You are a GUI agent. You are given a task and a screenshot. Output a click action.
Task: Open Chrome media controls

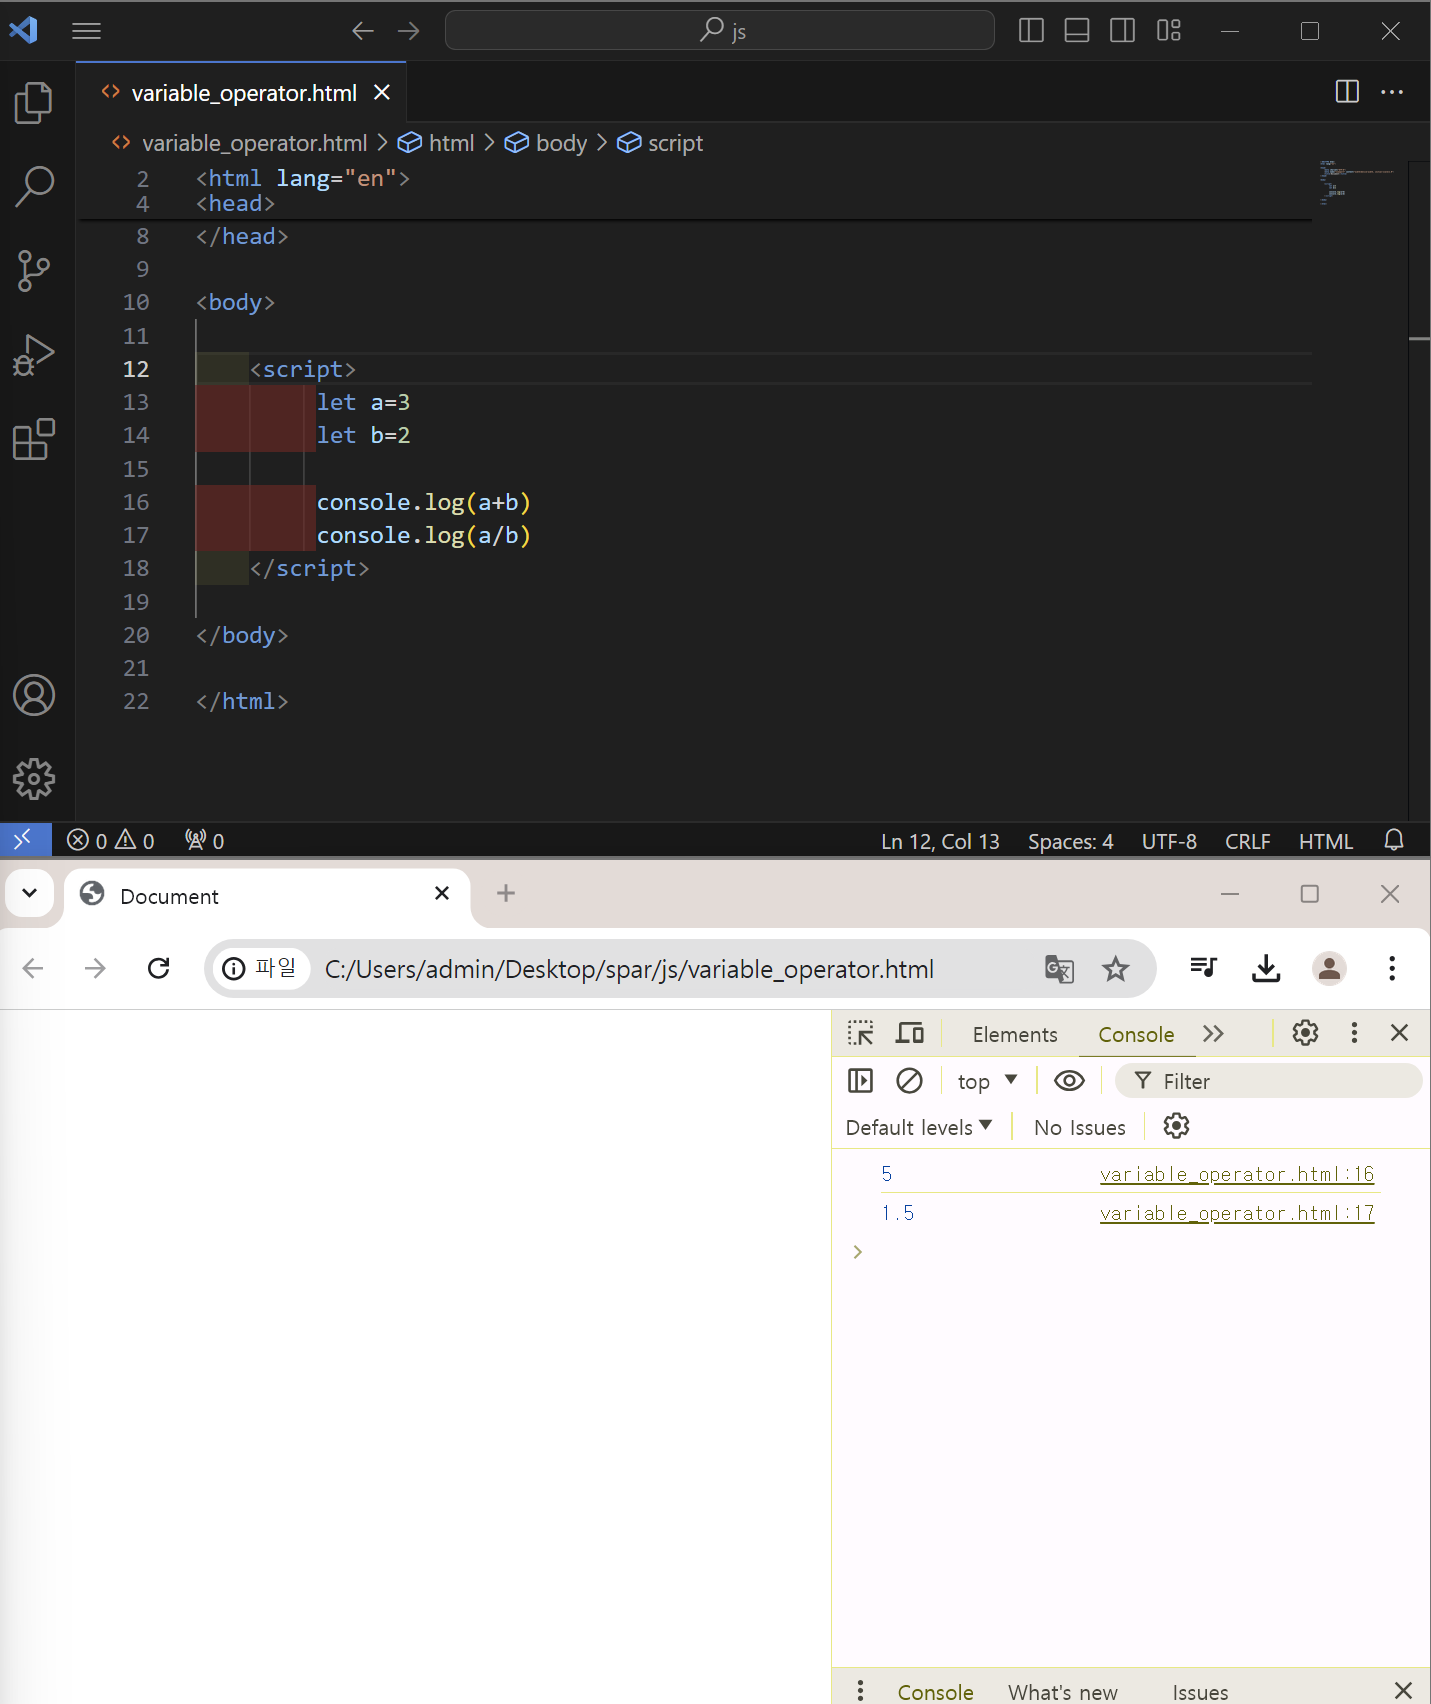click(x=1203, y=967)
